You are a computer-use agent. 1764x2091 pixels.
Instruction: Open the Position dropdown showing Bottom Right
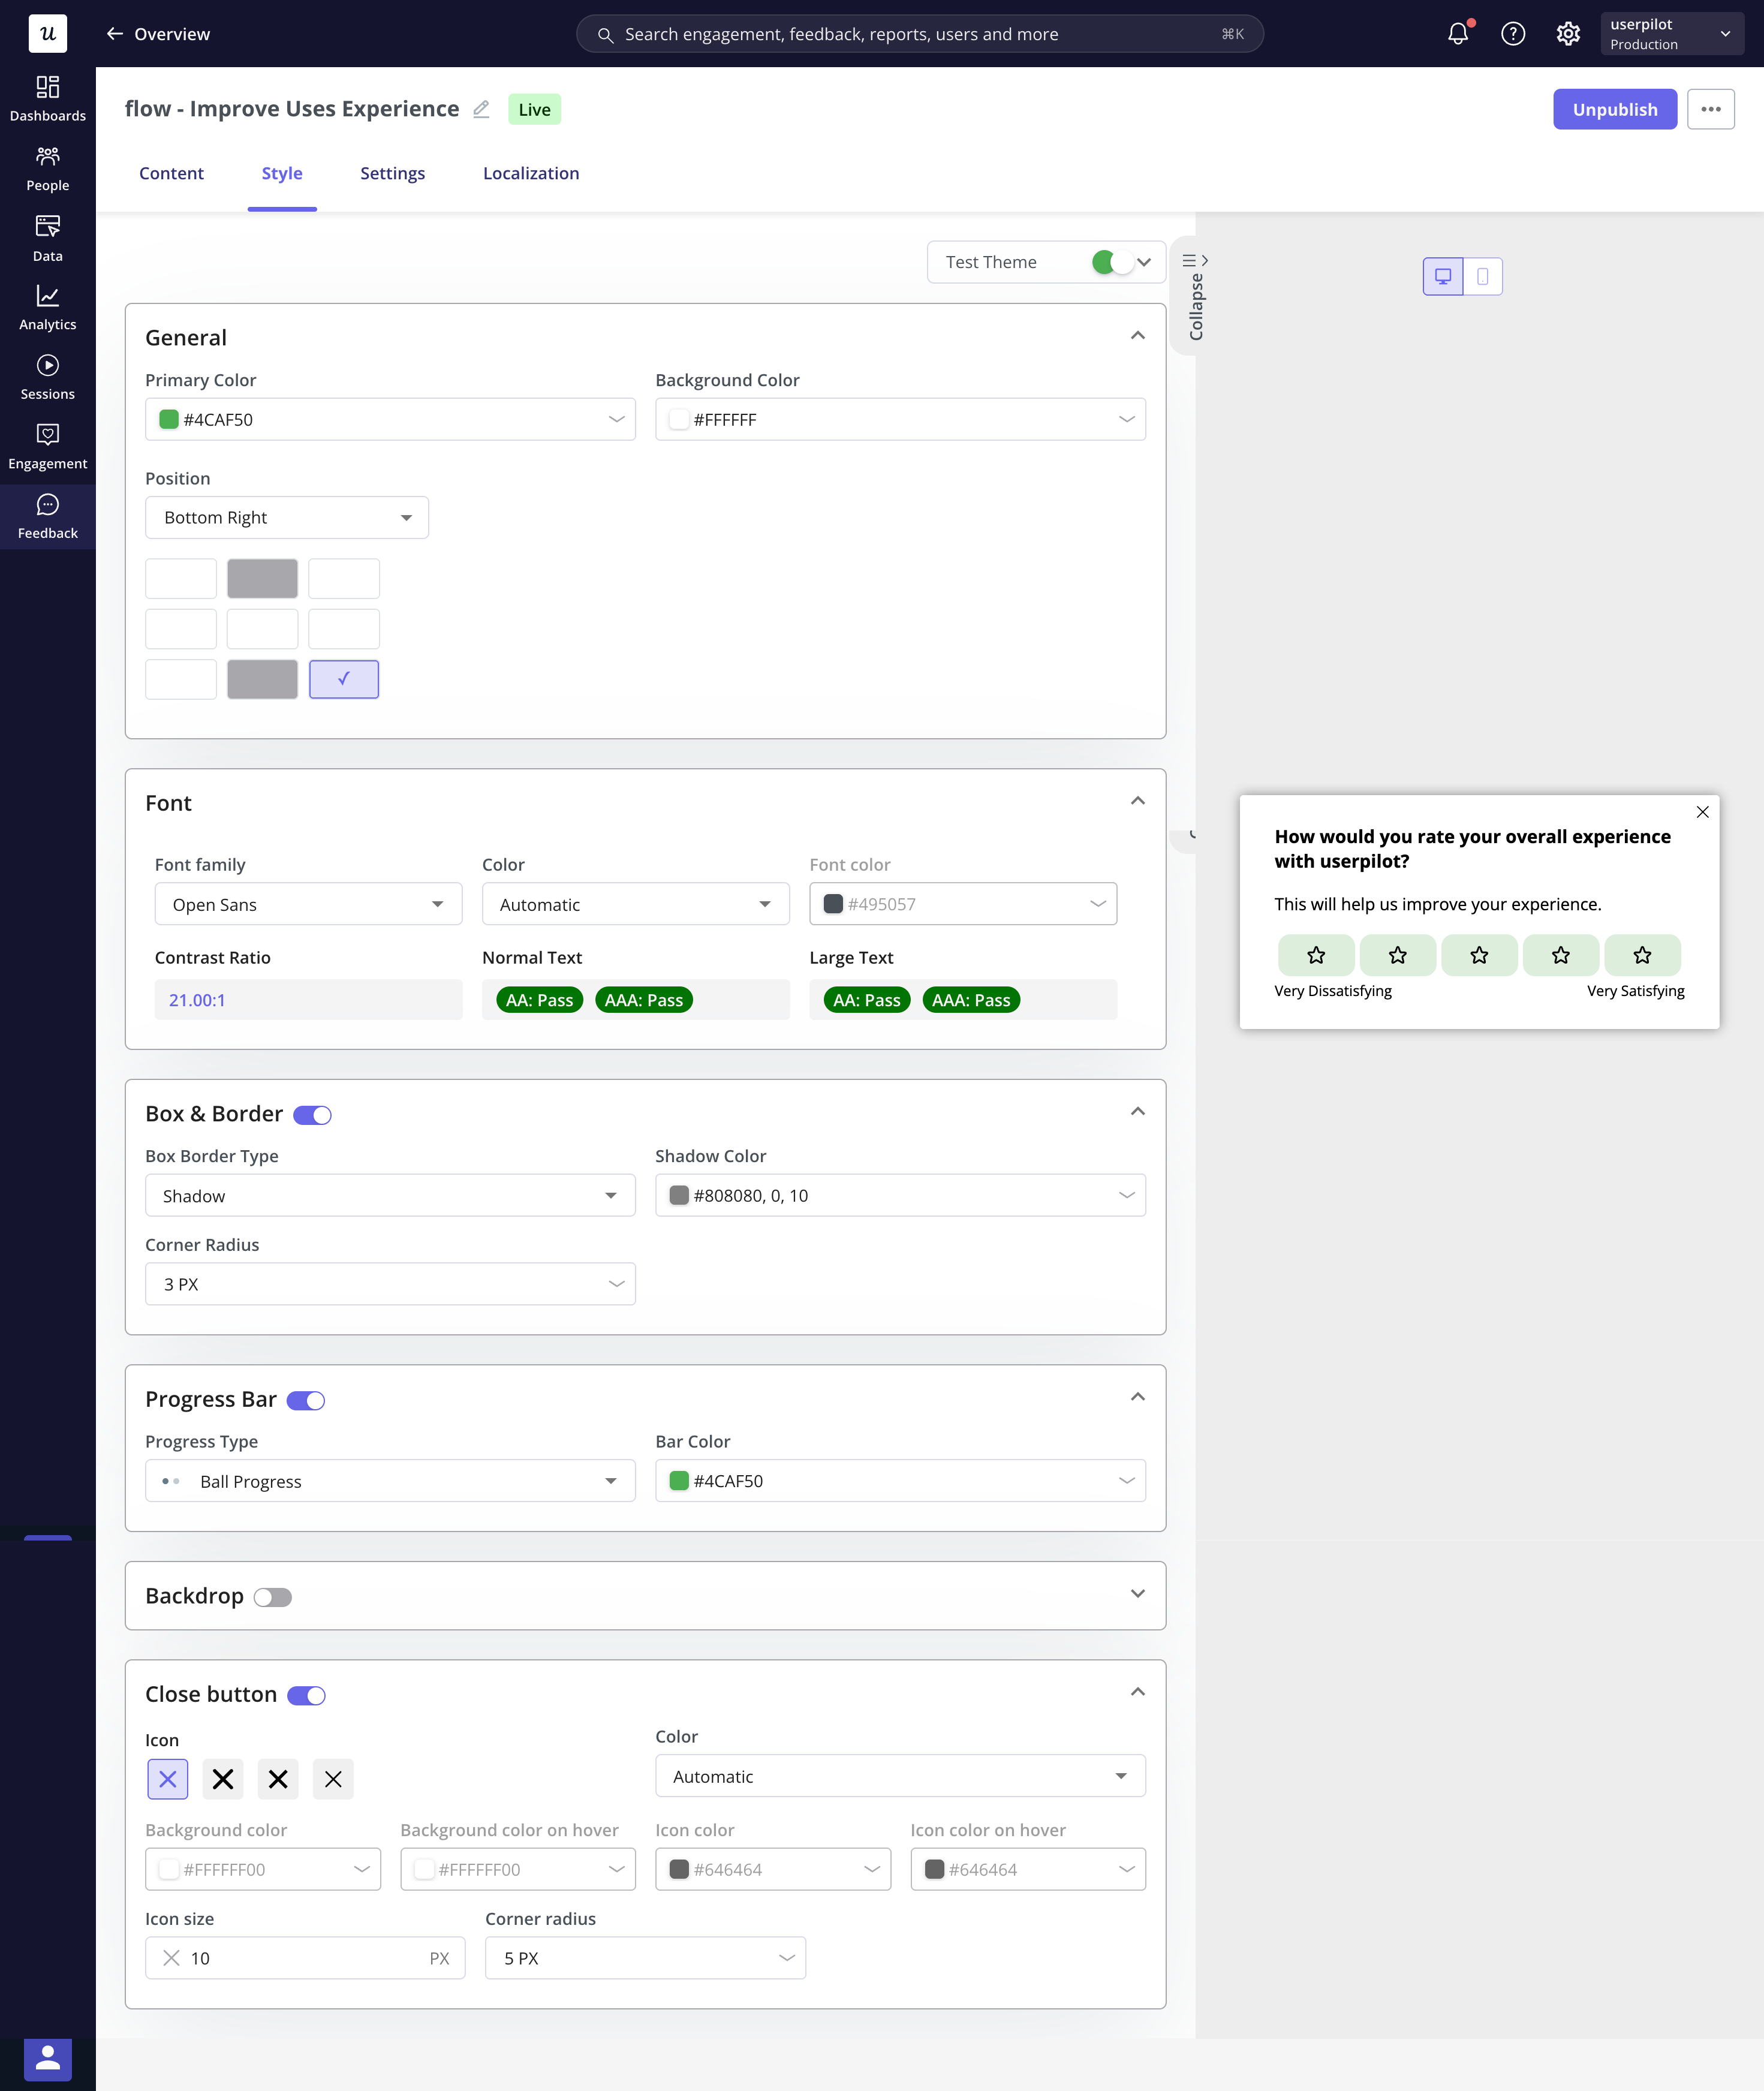tap(287, 517)
